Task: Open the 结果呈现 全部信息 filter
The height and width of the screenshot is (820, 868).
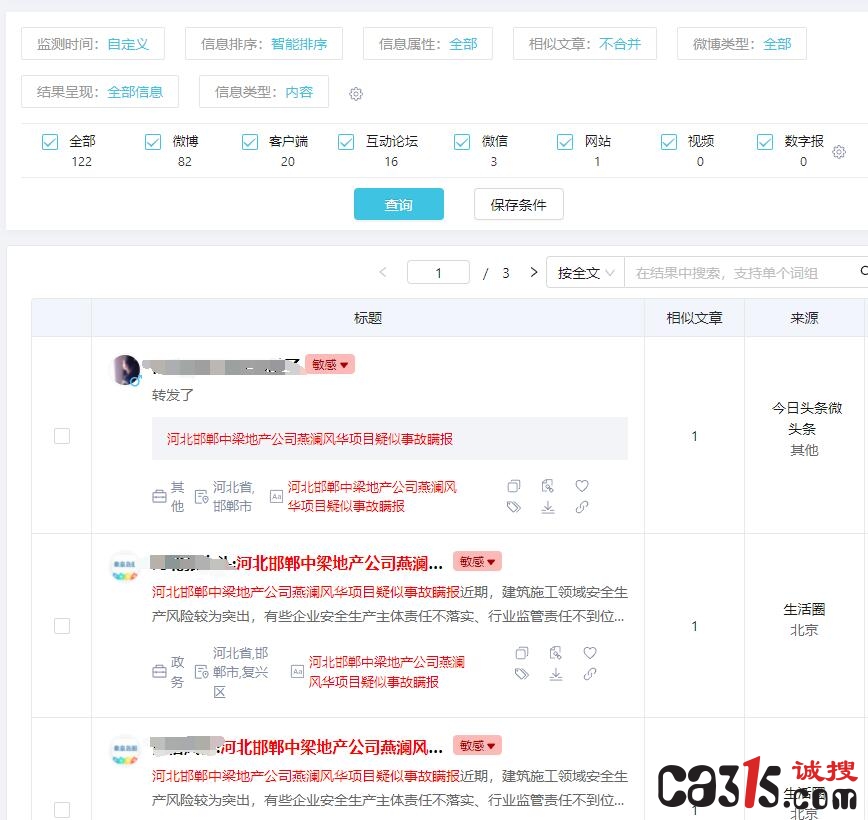Action: coord(100,91)
